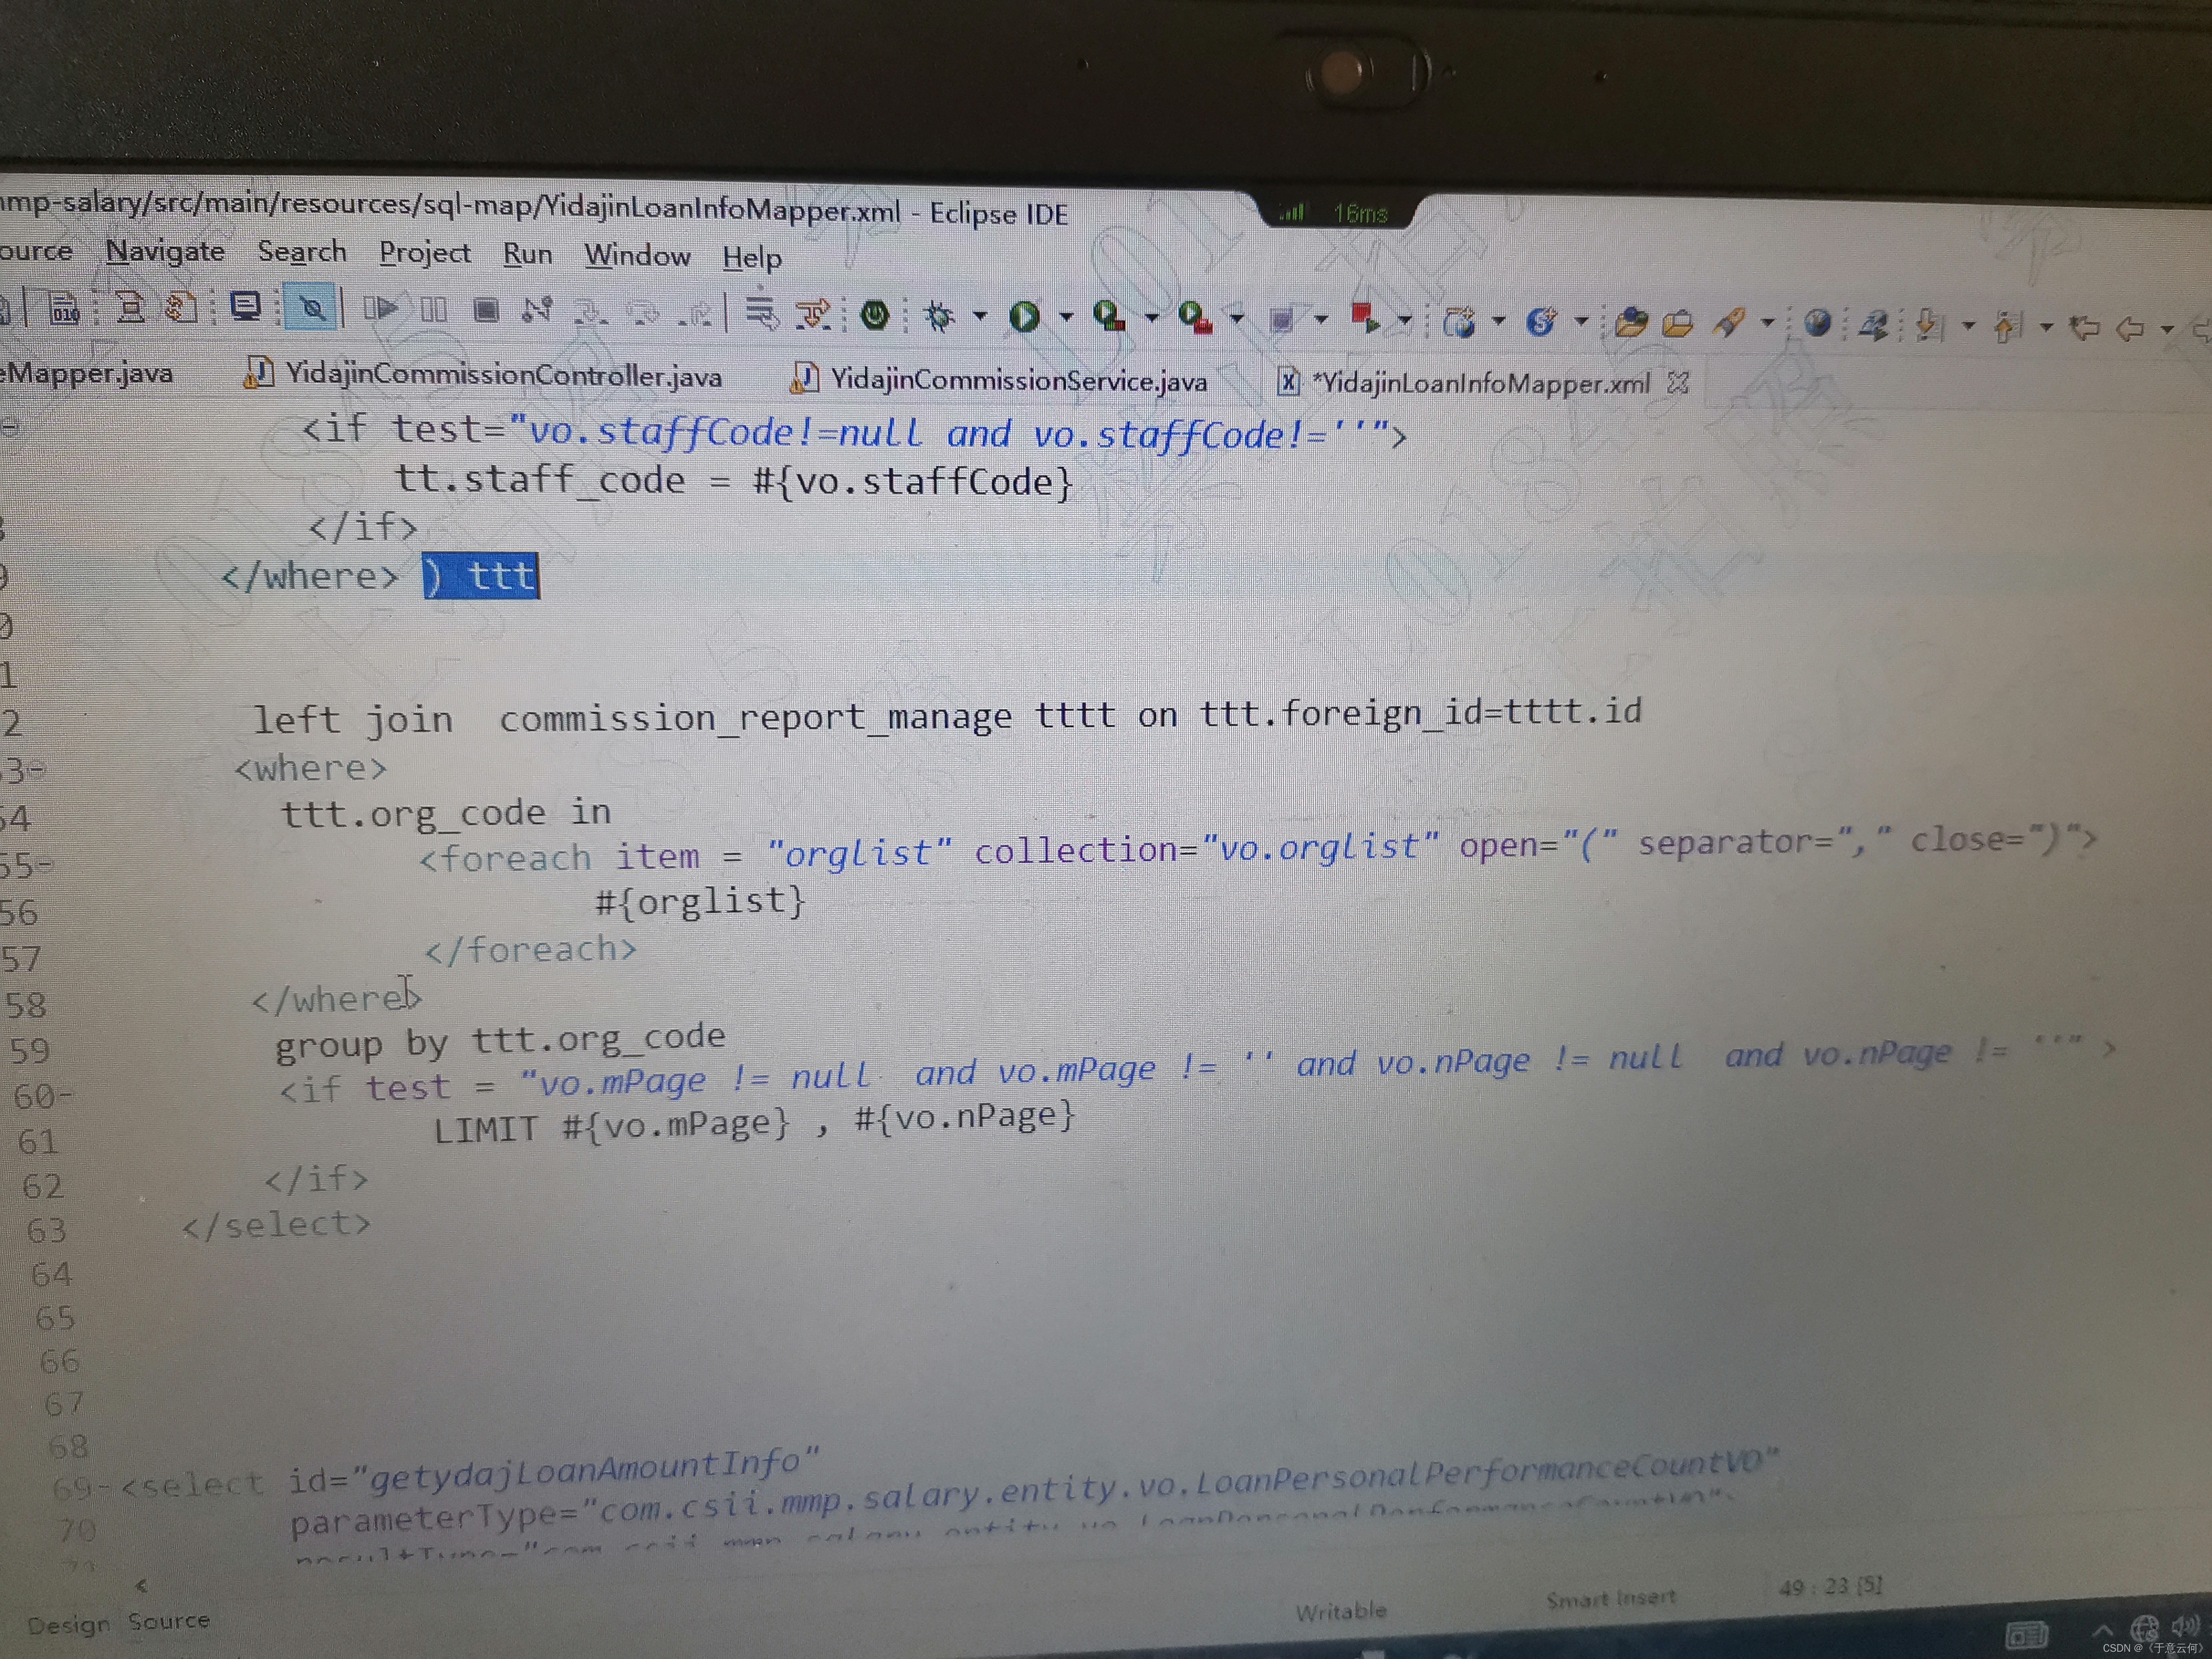Switch to the Design view tab

tap(68, 1625)
